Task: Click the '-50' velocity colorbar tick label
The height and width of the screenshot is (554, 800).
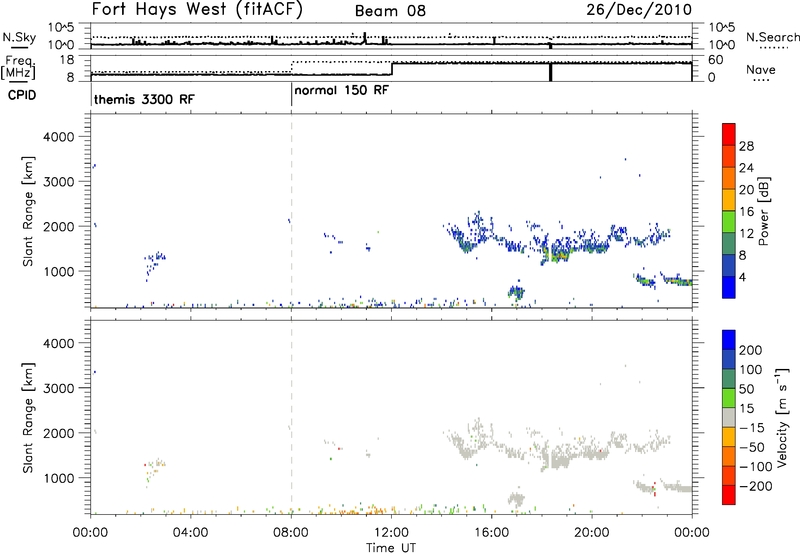Action: 752,447
